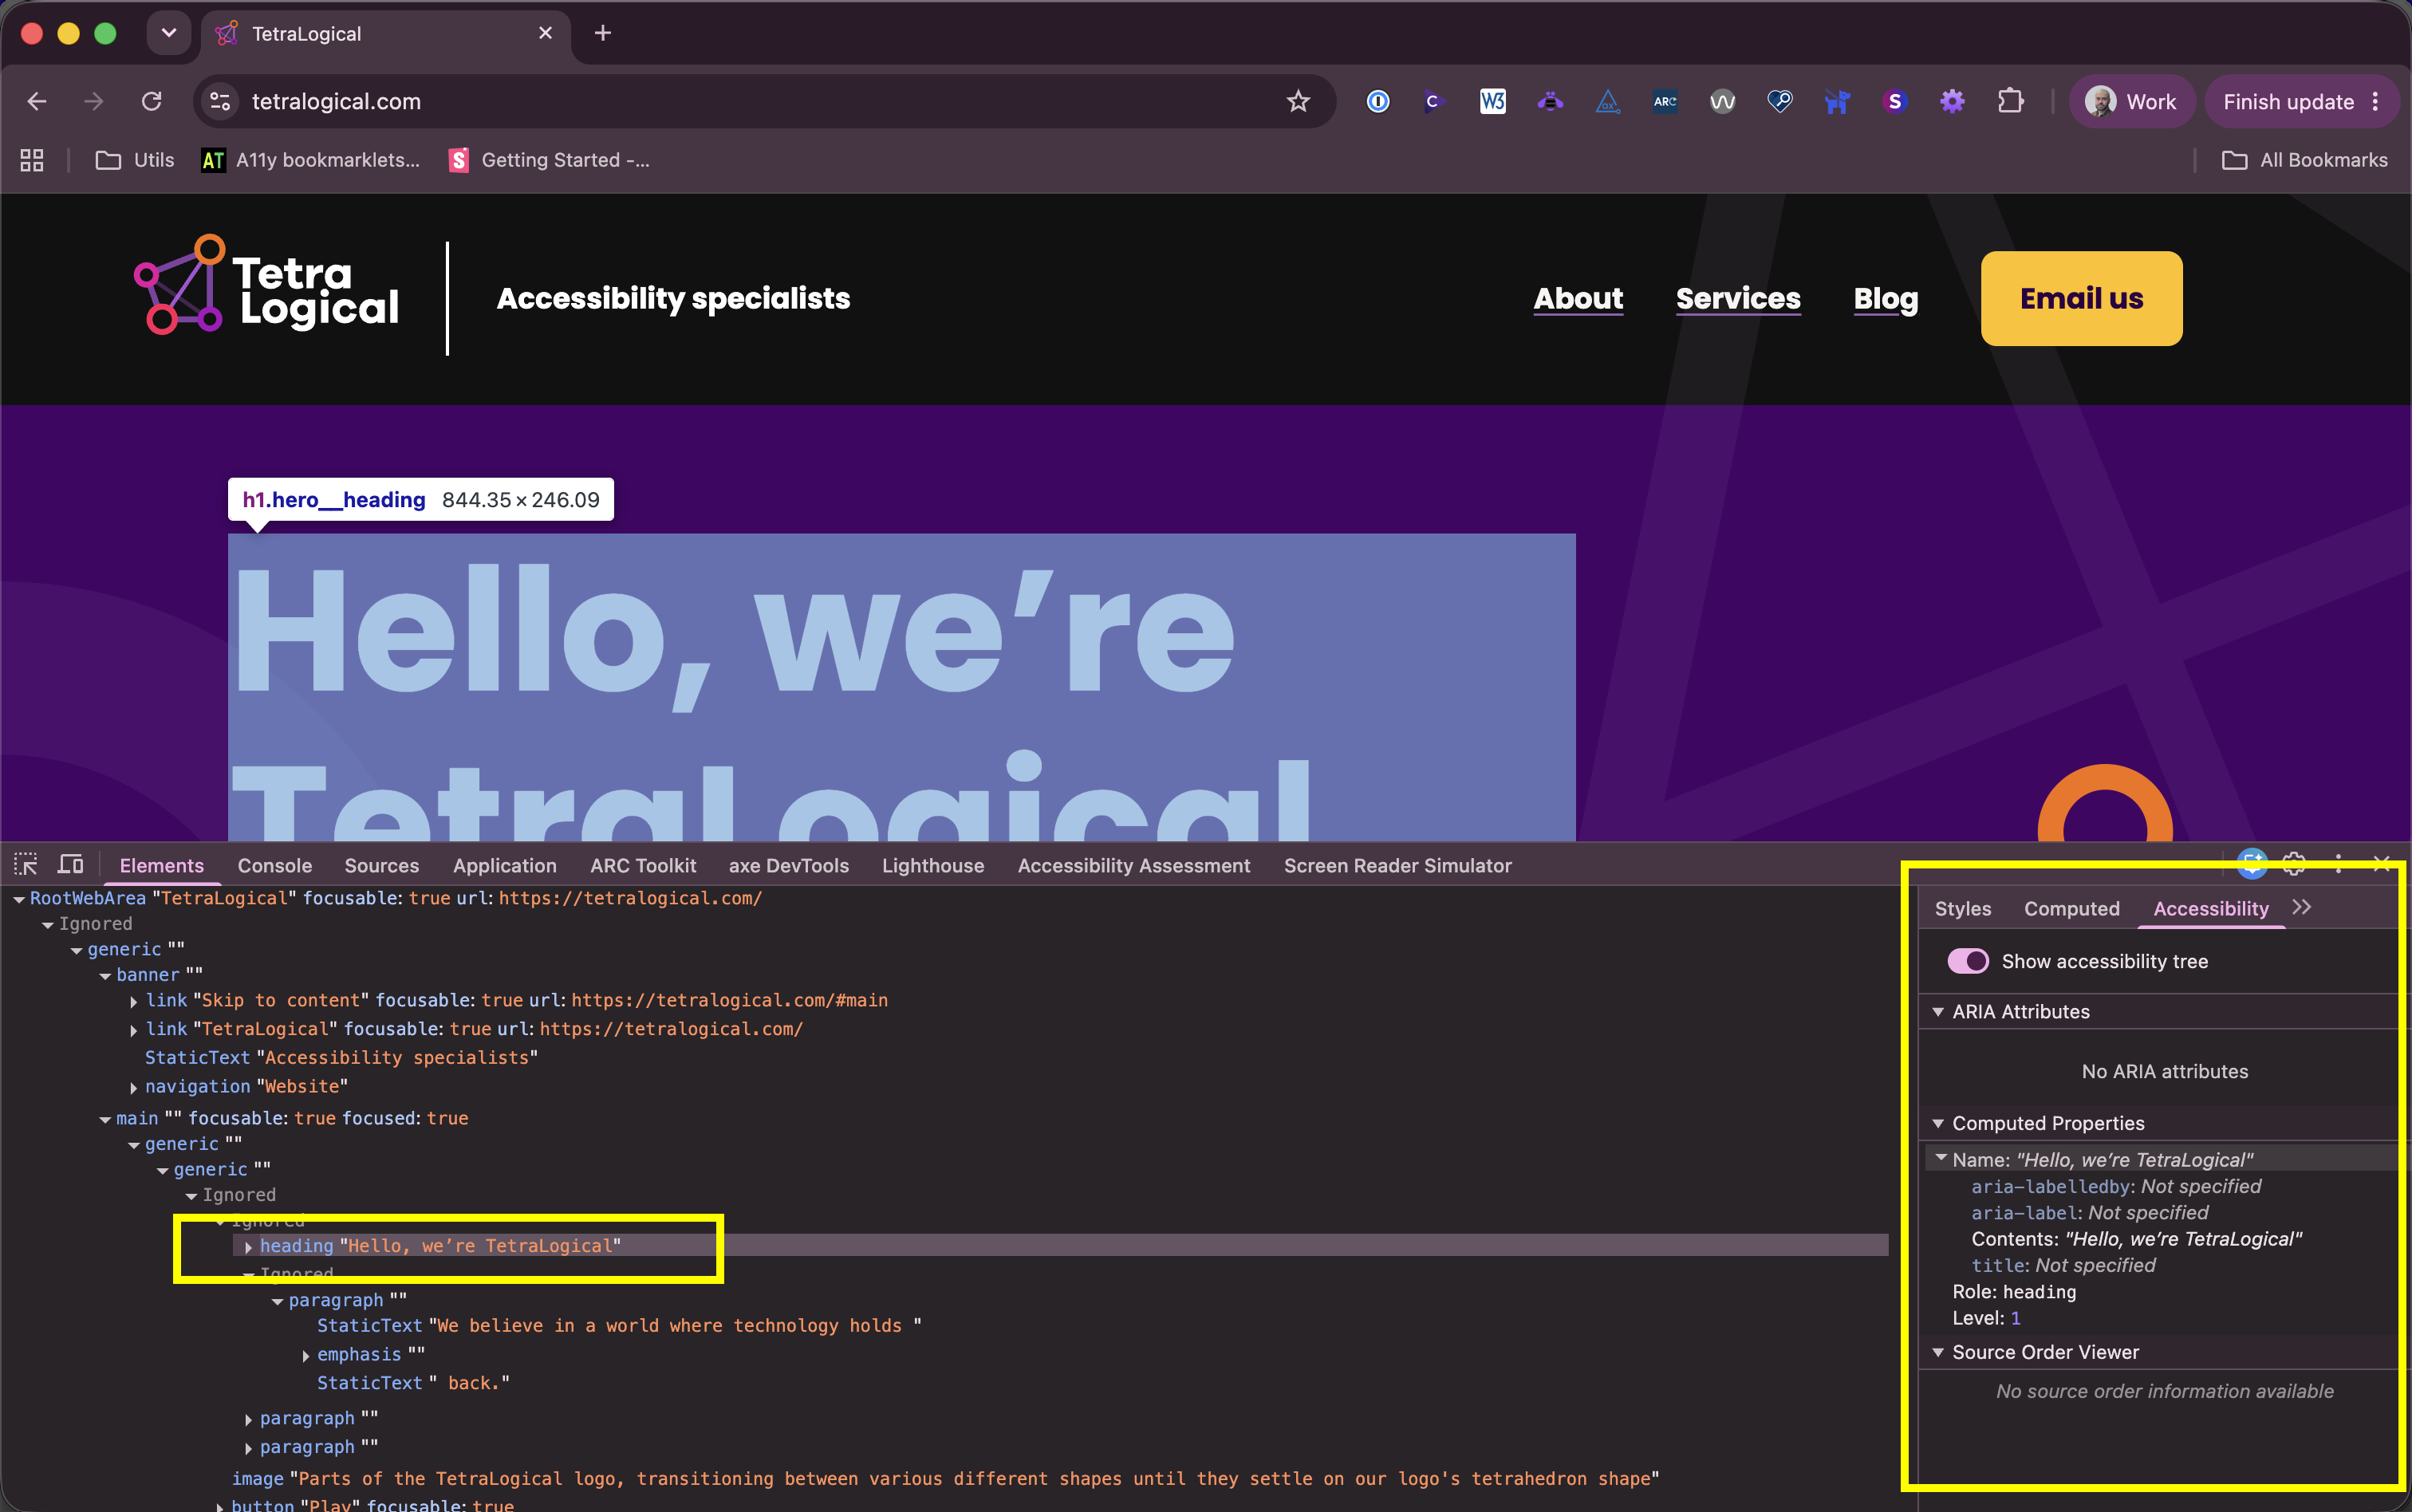Screen dimensions: 2412x1512
Task: Open the purple C arrow extension
Action: point(1434,101)
